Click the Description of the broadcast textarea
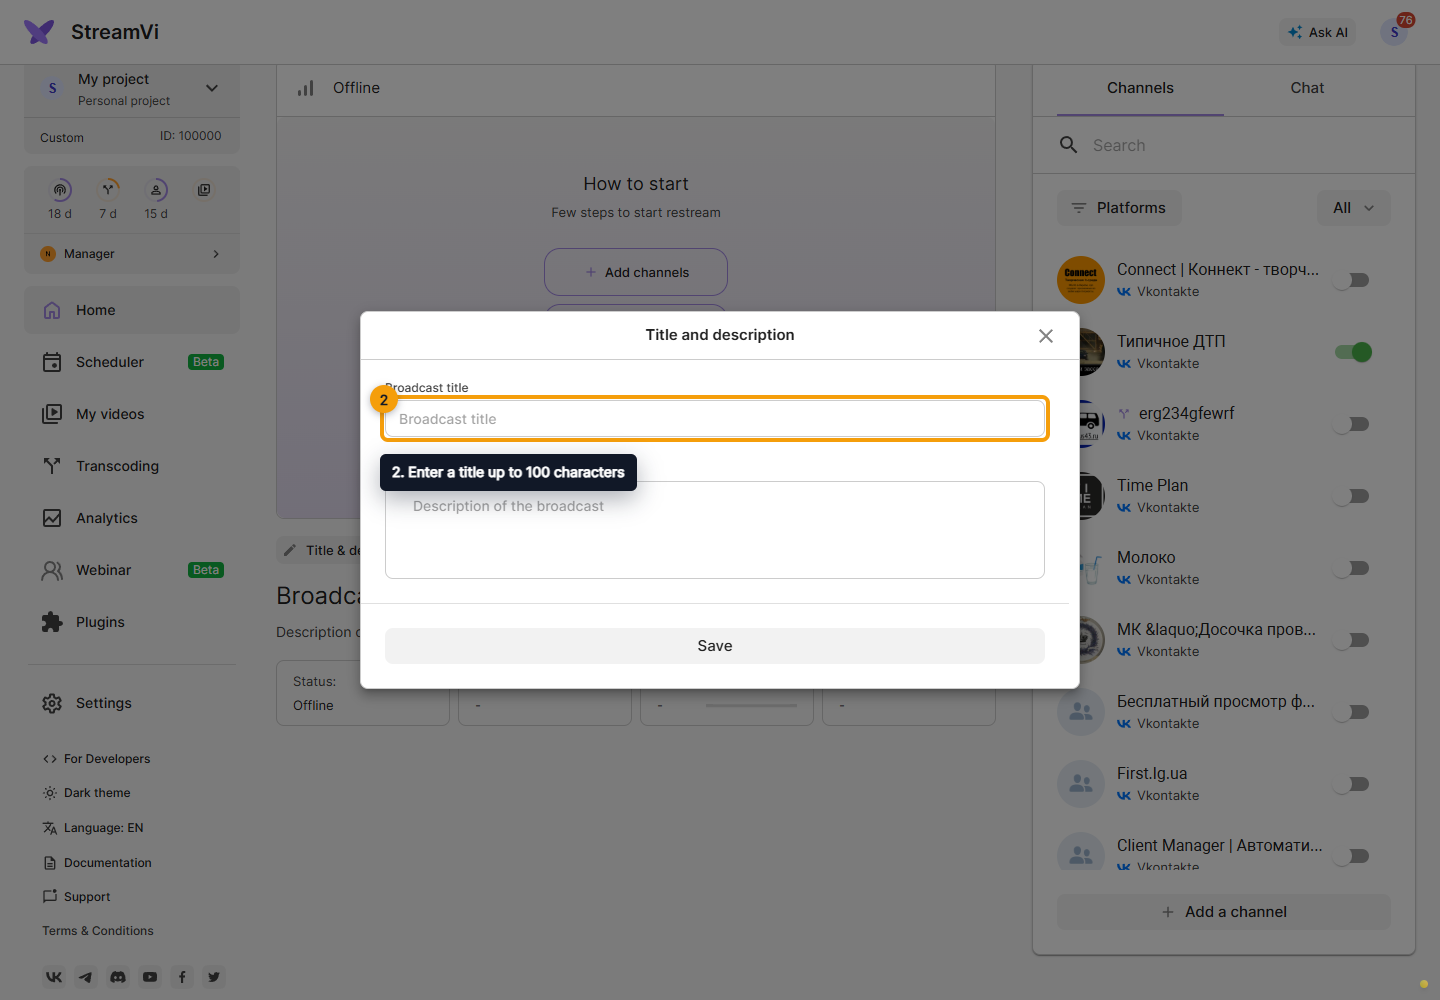This screenshot has width=1440, height=1000. (715, 530)
